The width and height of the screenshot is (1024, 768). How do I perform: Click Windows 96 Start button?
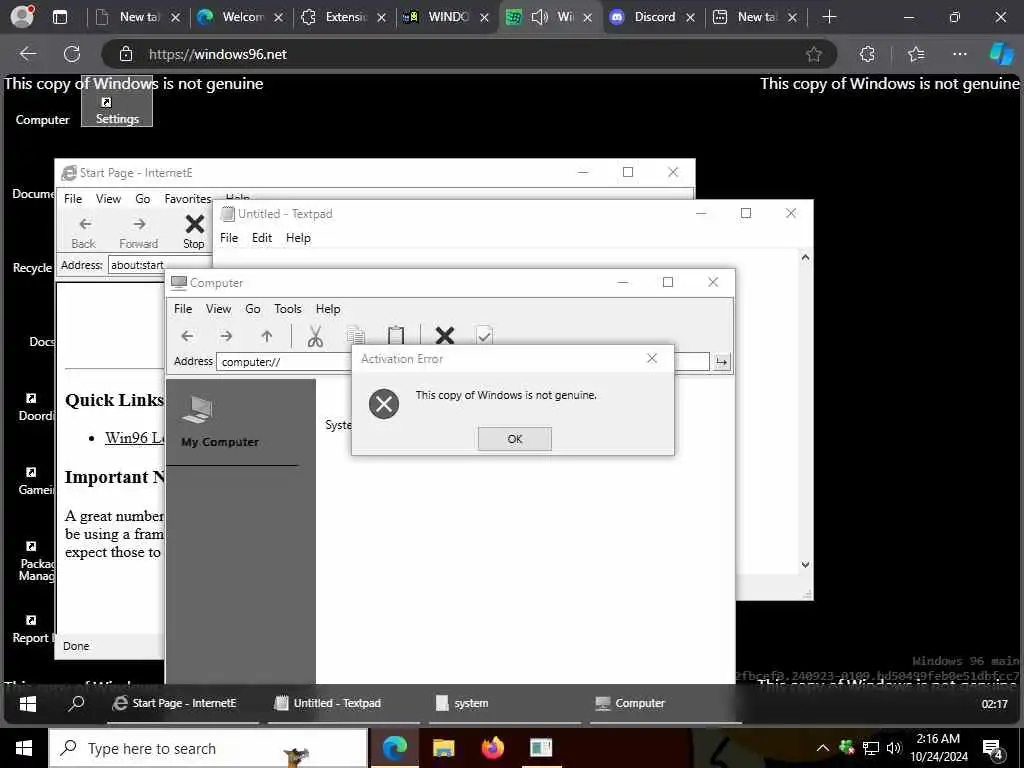pos(27,703)
